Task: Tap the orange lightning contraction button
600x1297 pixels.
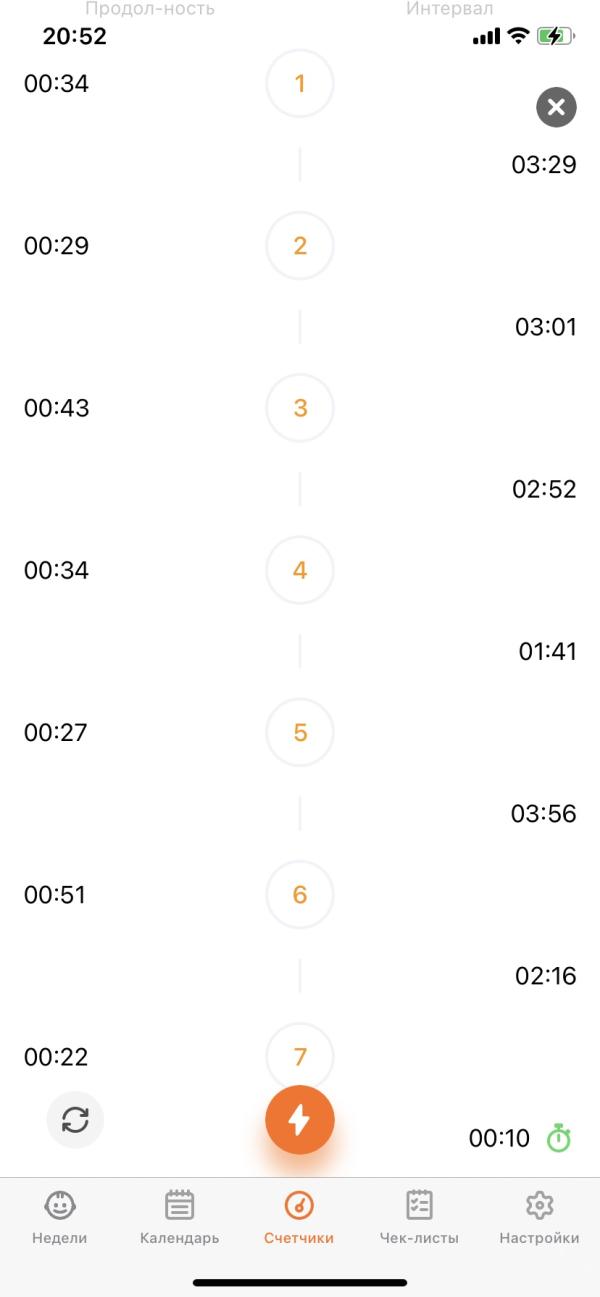Action: pos(300,1120)
